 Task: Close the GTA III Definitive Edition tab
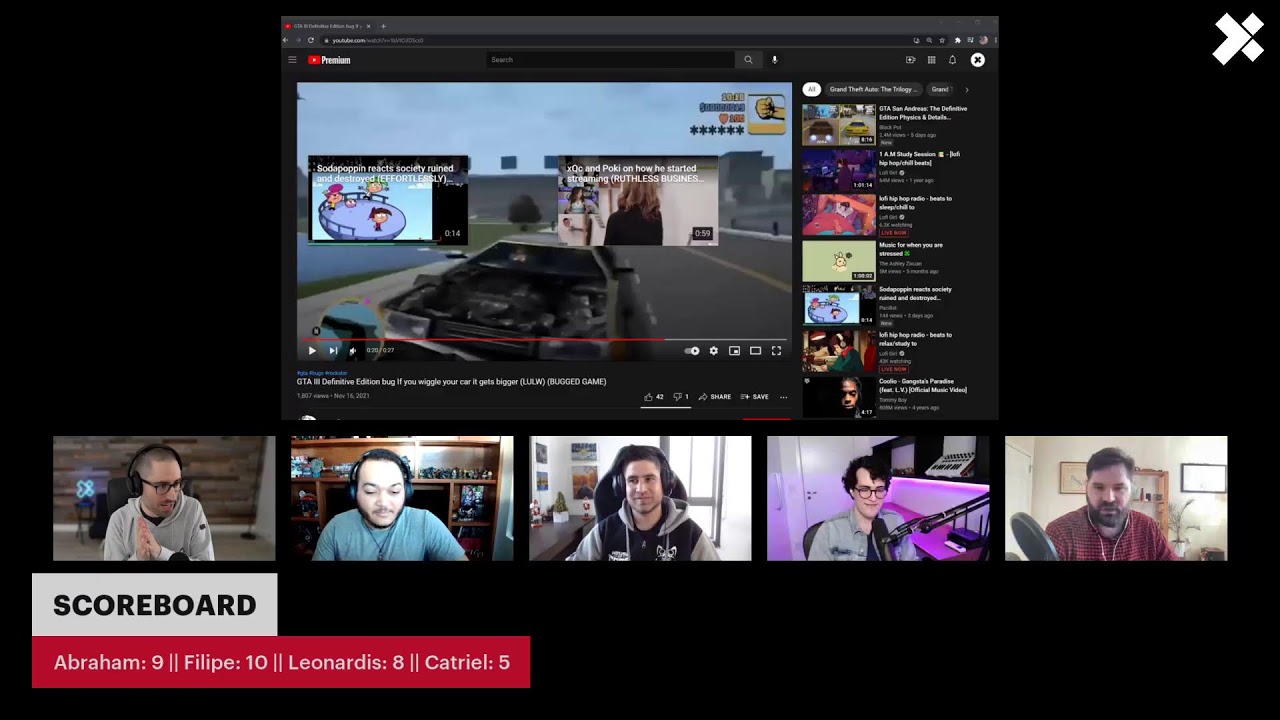point(368,26)
